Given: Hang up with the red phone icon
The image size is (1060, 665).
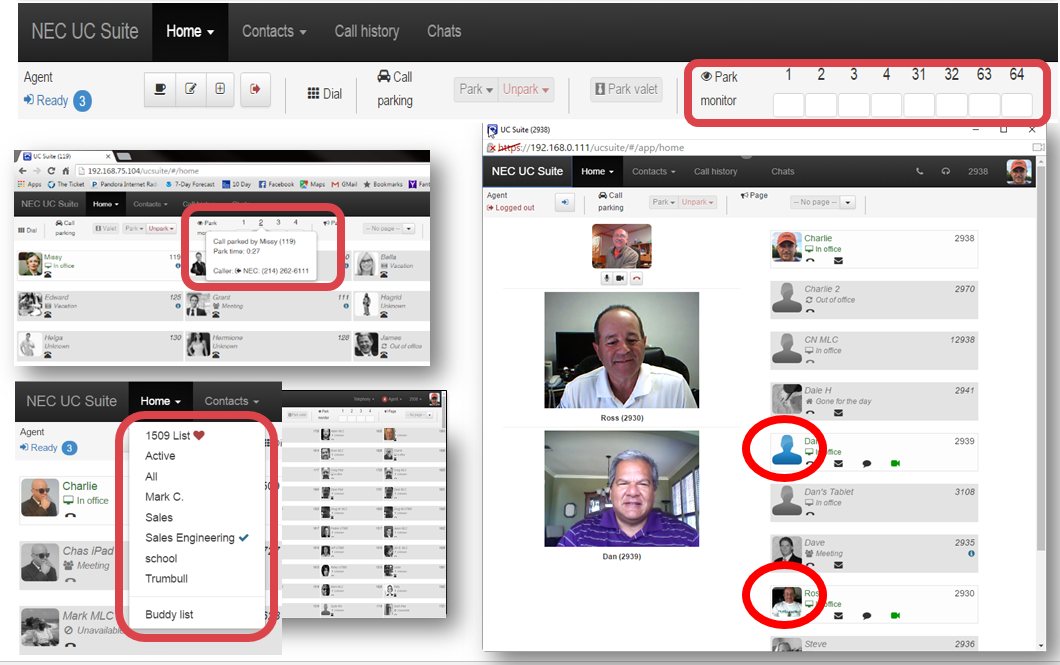Looking at the screenshot, I should point(636,278).
